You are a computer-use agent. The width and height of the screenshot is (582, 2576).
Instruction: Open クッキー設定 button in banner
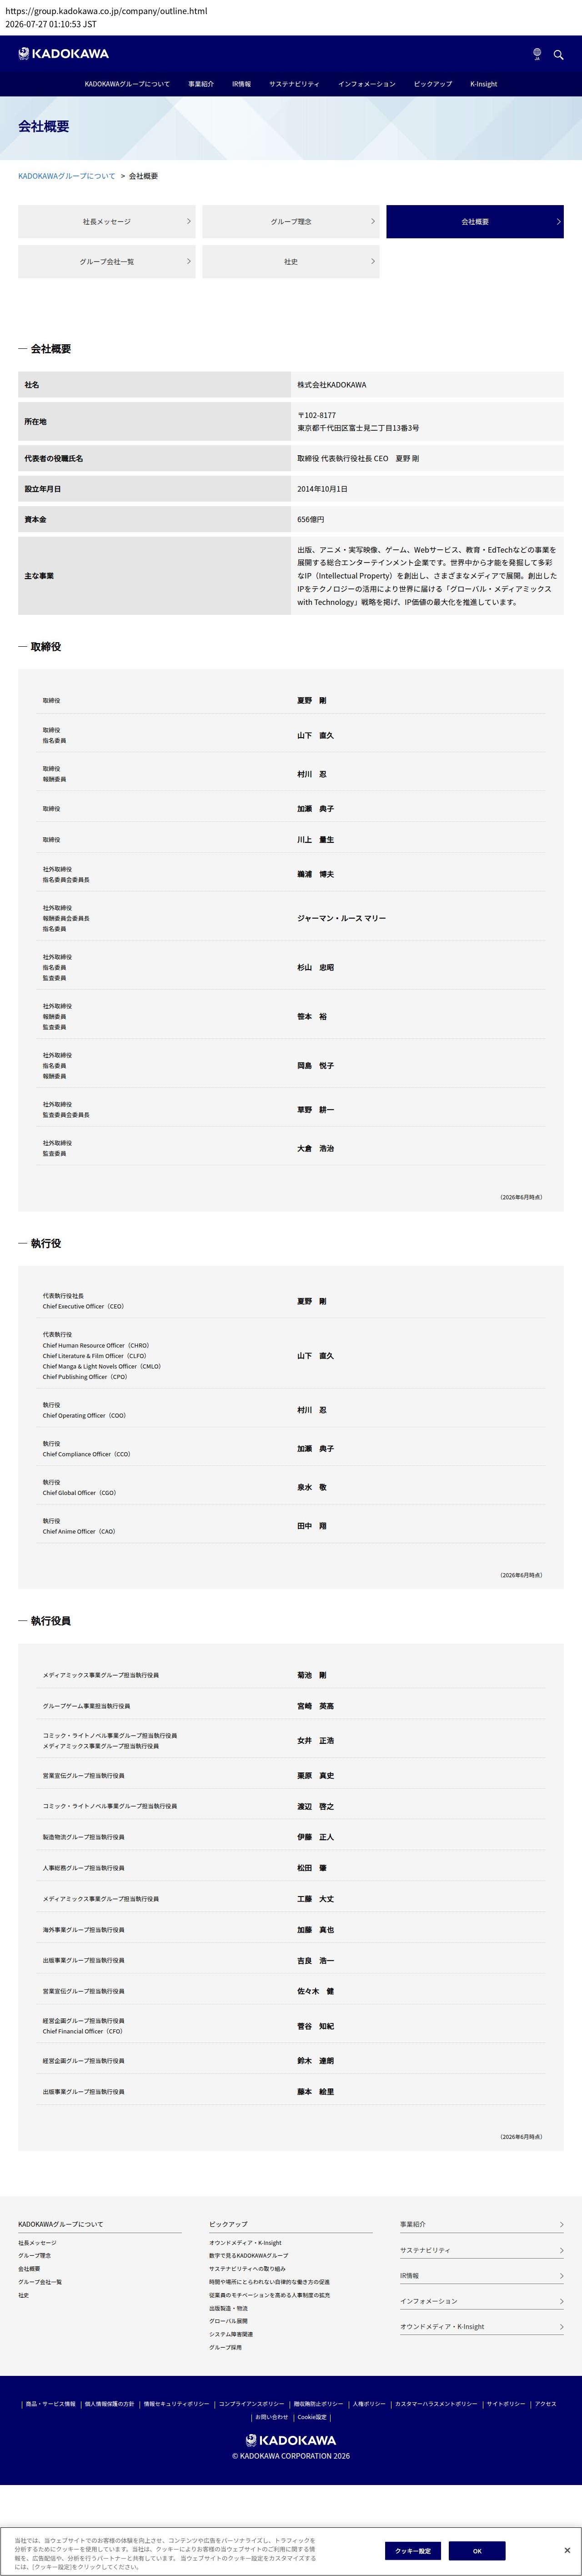[x=413, y=2550]
